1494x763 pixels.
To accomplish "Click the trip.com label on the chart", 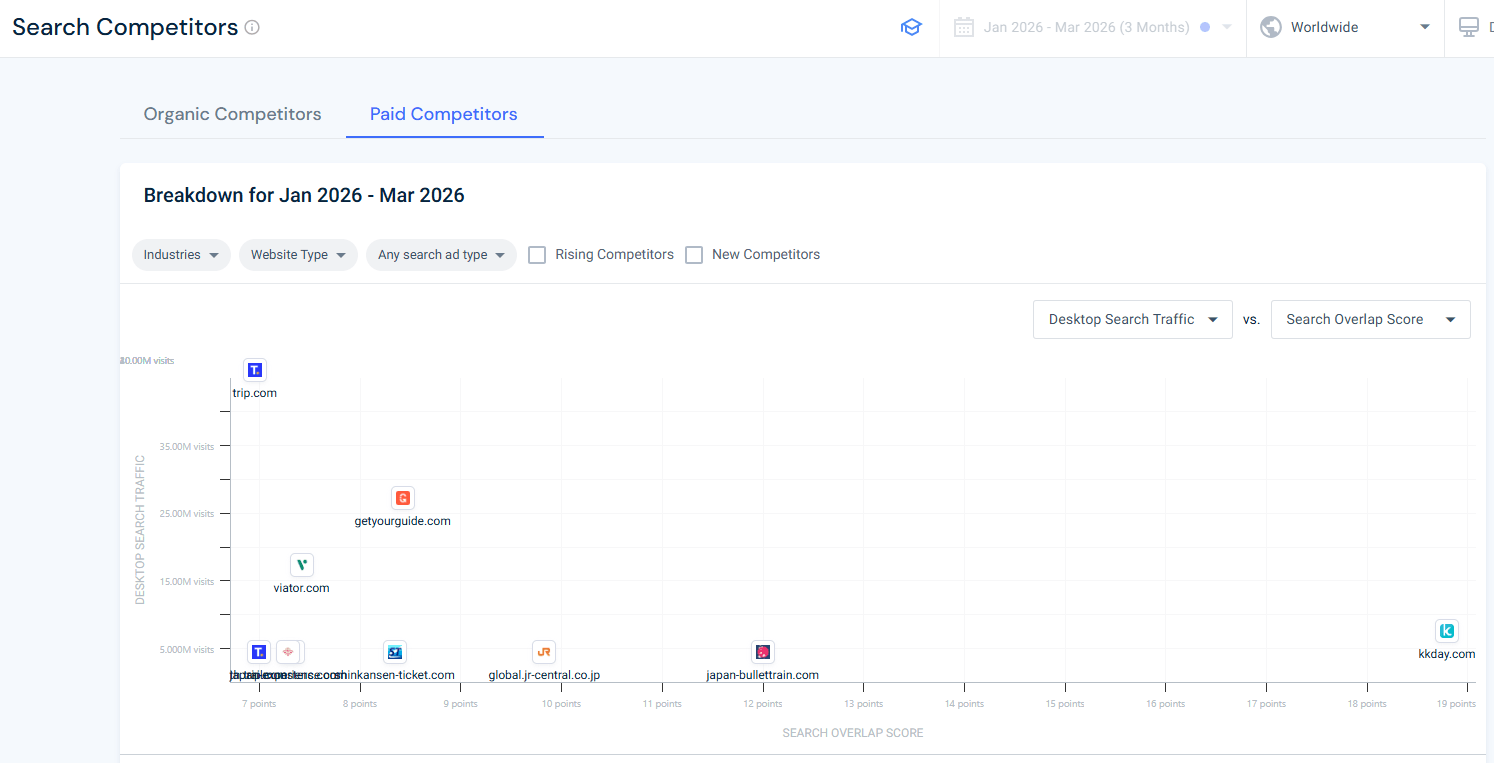I will click(x=255, y=393).
